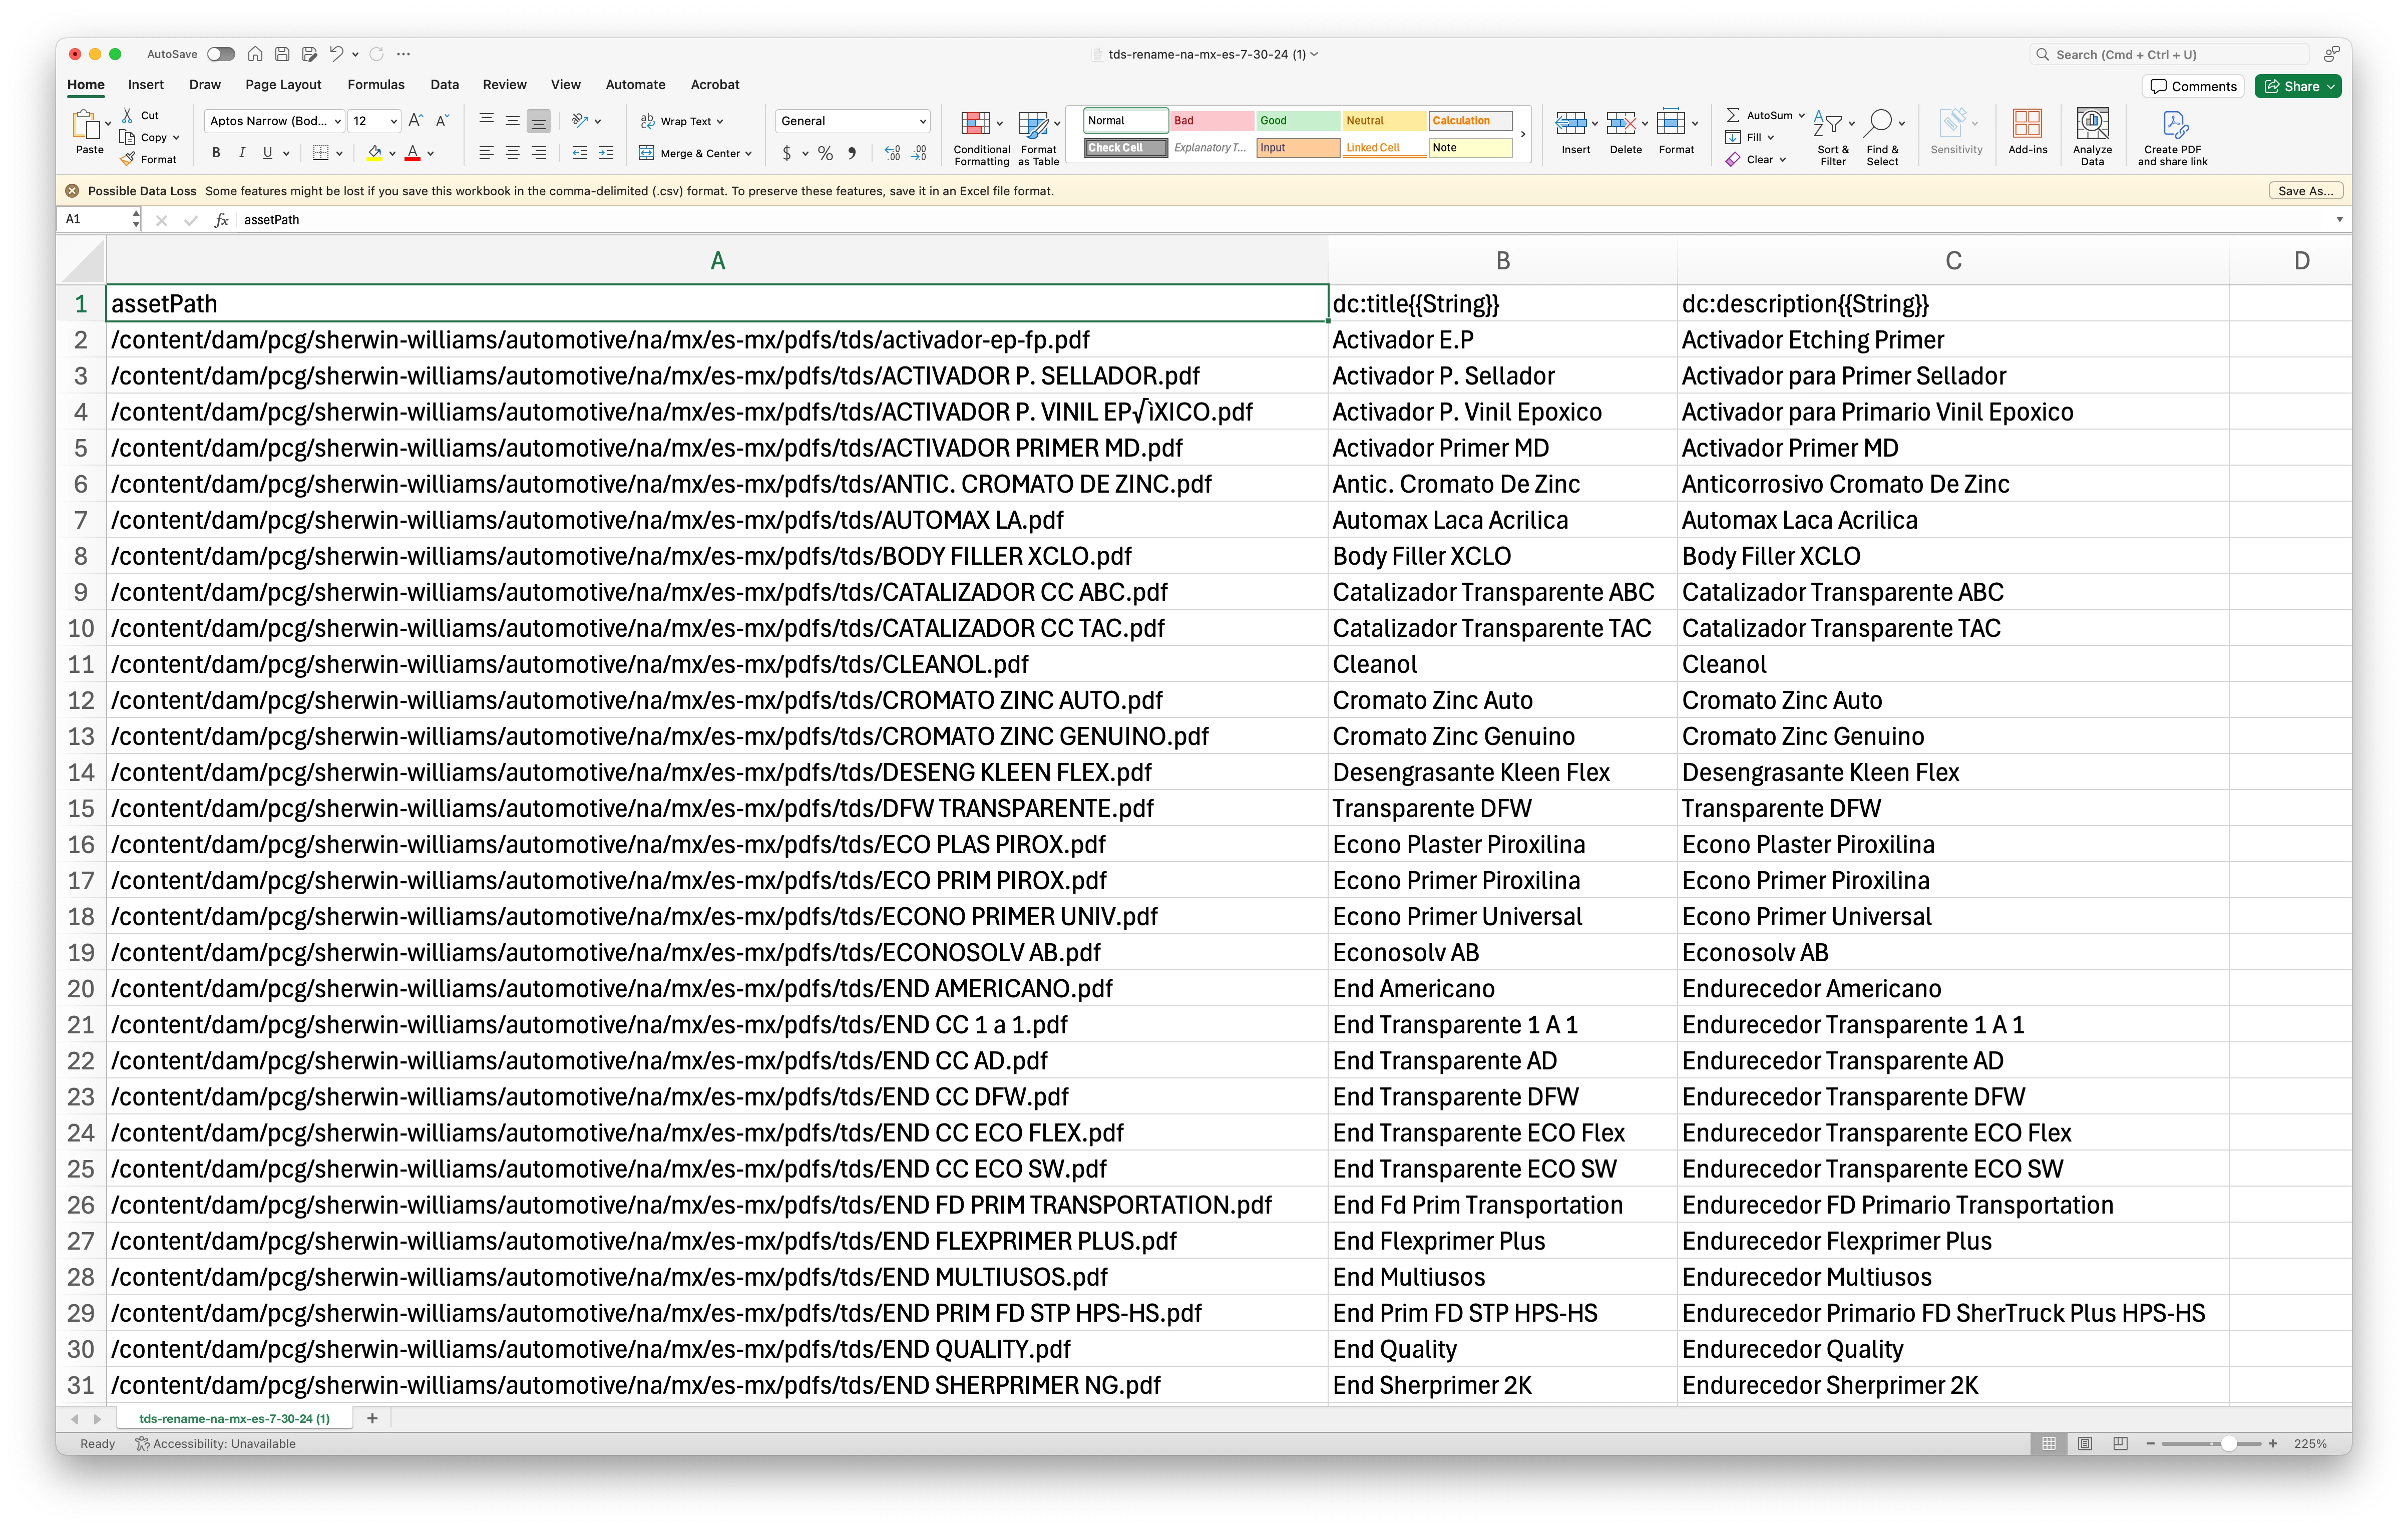The image size is (2408, 1529).
Task: Click the Add-ins icon
Action: coord(2027,124)
